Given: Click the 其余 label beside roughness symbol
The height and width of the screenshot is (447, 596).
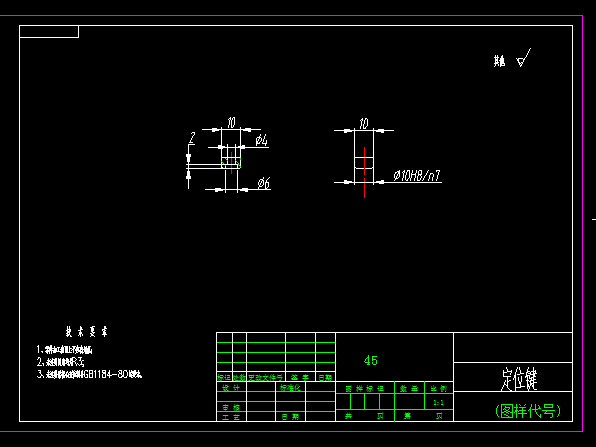Looking at the screenshot, I should tap(499, 61).
